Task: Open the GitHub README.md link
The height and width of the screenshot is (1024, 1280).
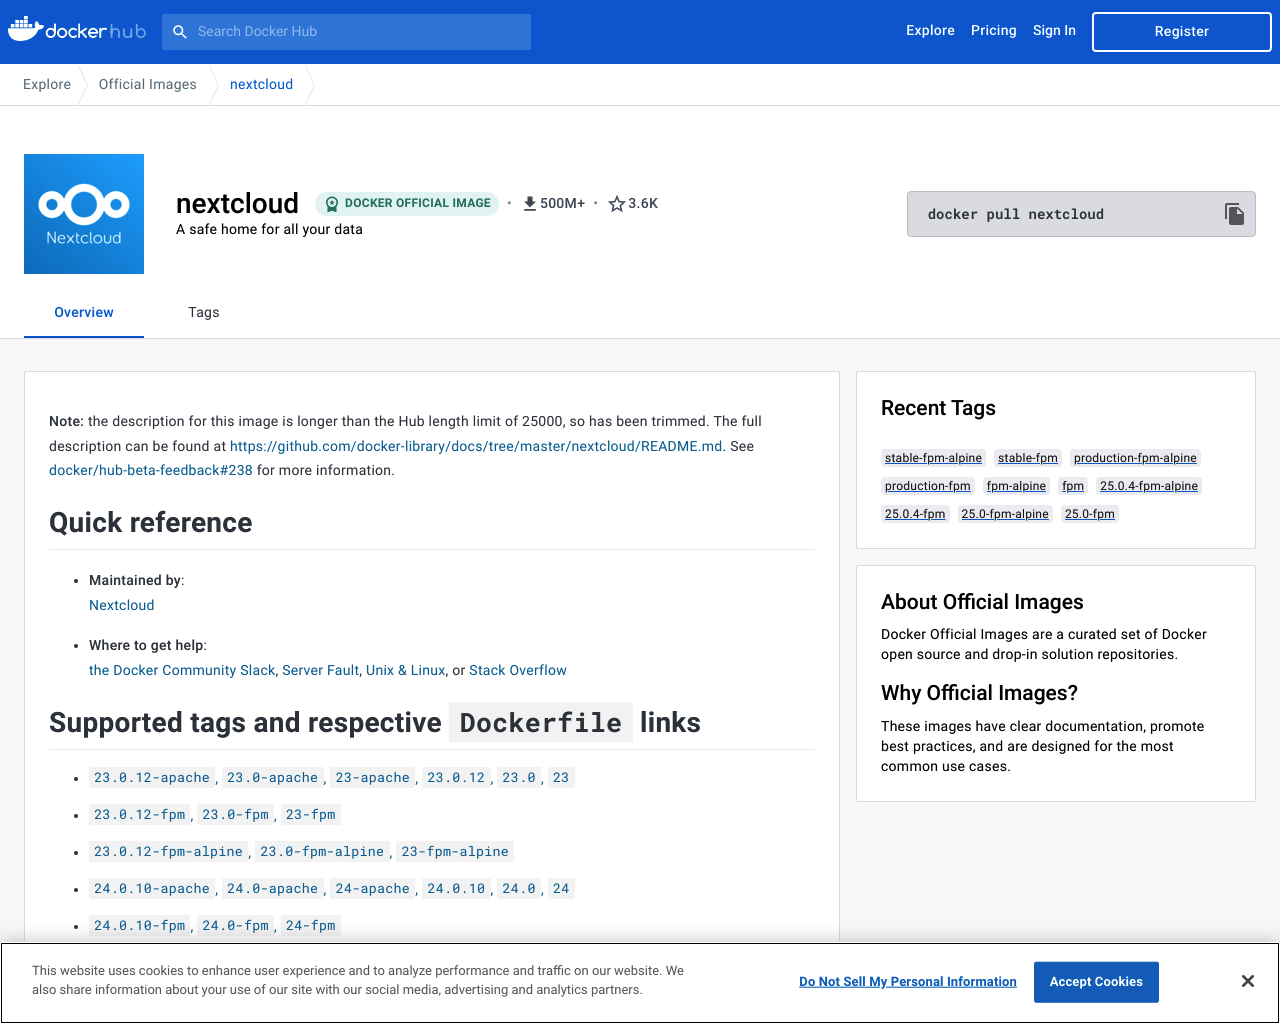Action: pyautogui.click(x=477, y=446)
